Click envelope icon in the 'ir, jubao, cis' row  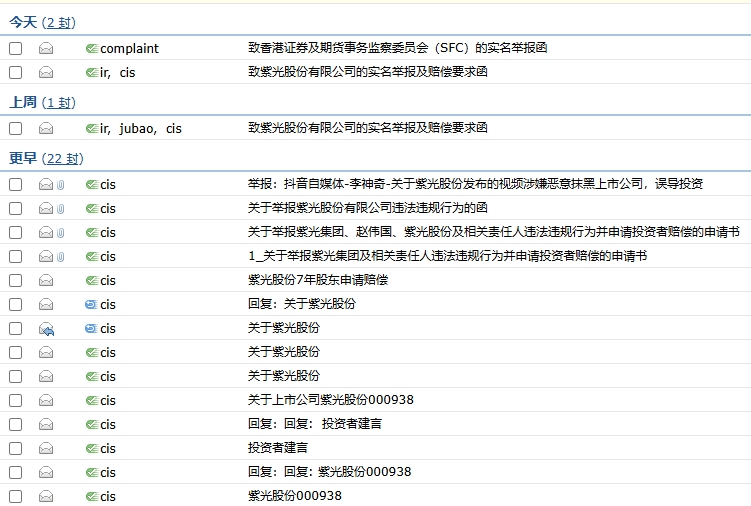click(x=46, y=128)
